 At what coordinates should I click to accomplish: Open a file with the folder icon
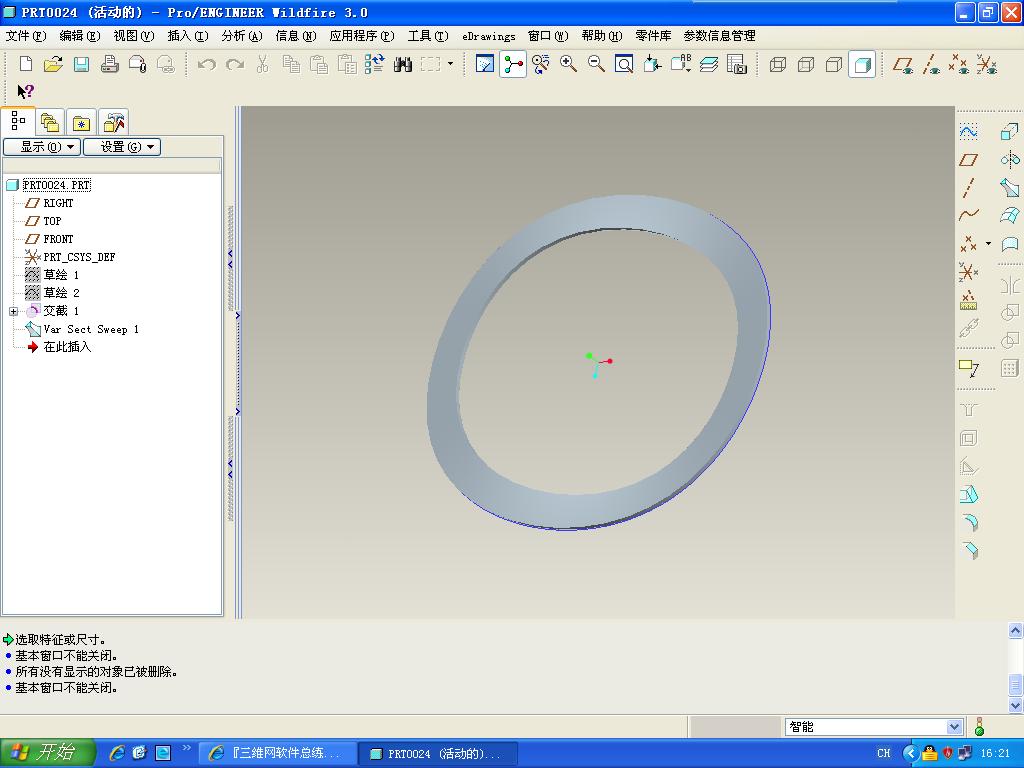(53, 64)
